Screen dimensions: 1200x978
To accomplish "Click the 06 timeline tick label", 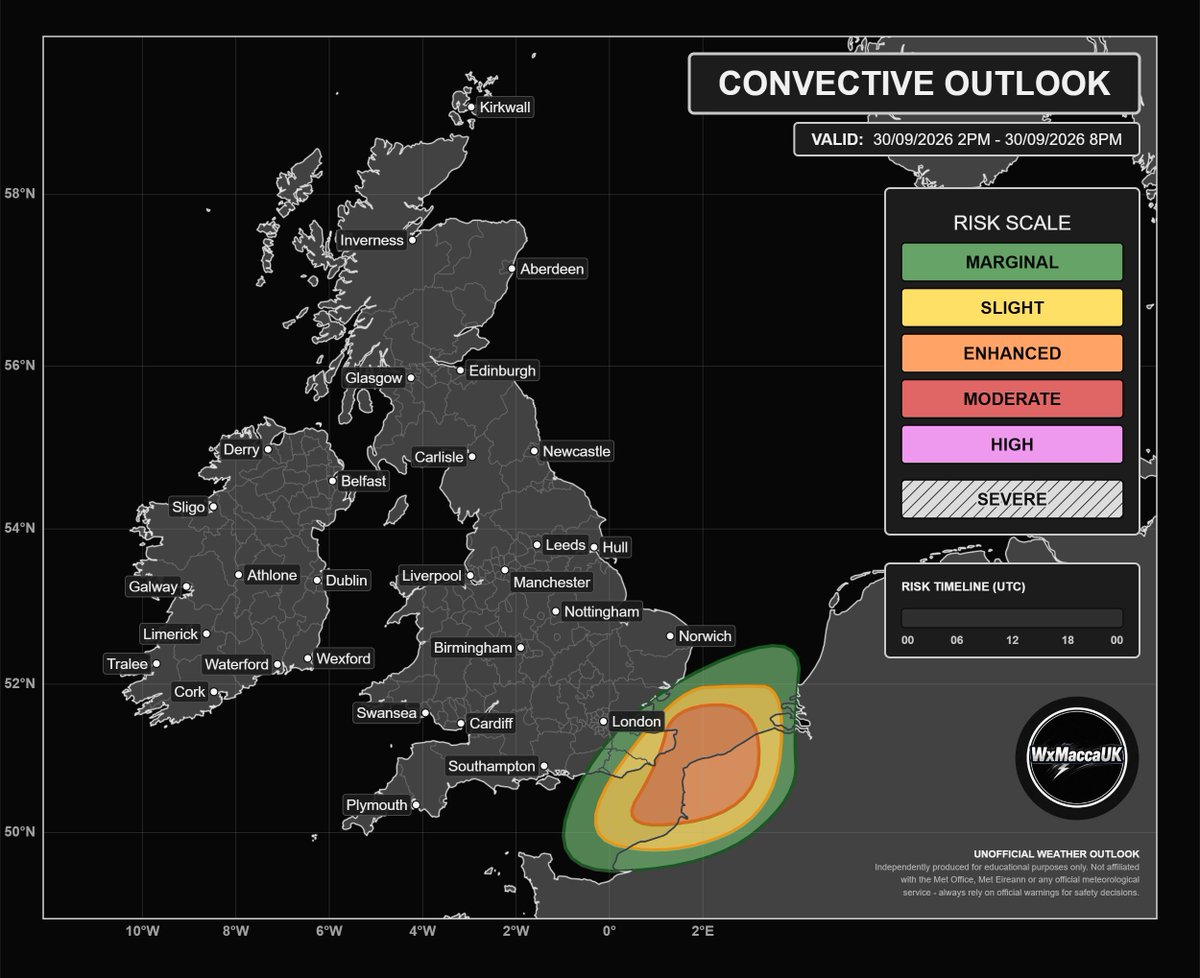I will (956, 640).
